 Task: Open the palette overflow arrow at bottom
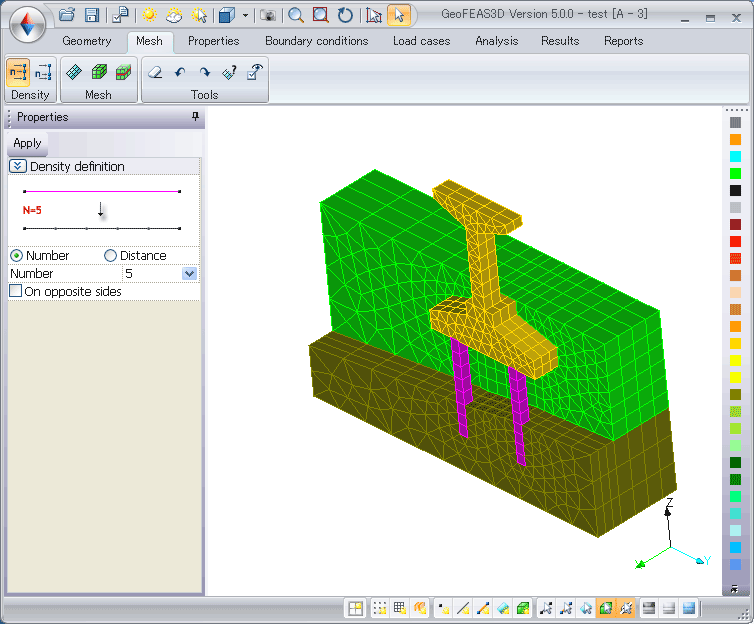734,589
